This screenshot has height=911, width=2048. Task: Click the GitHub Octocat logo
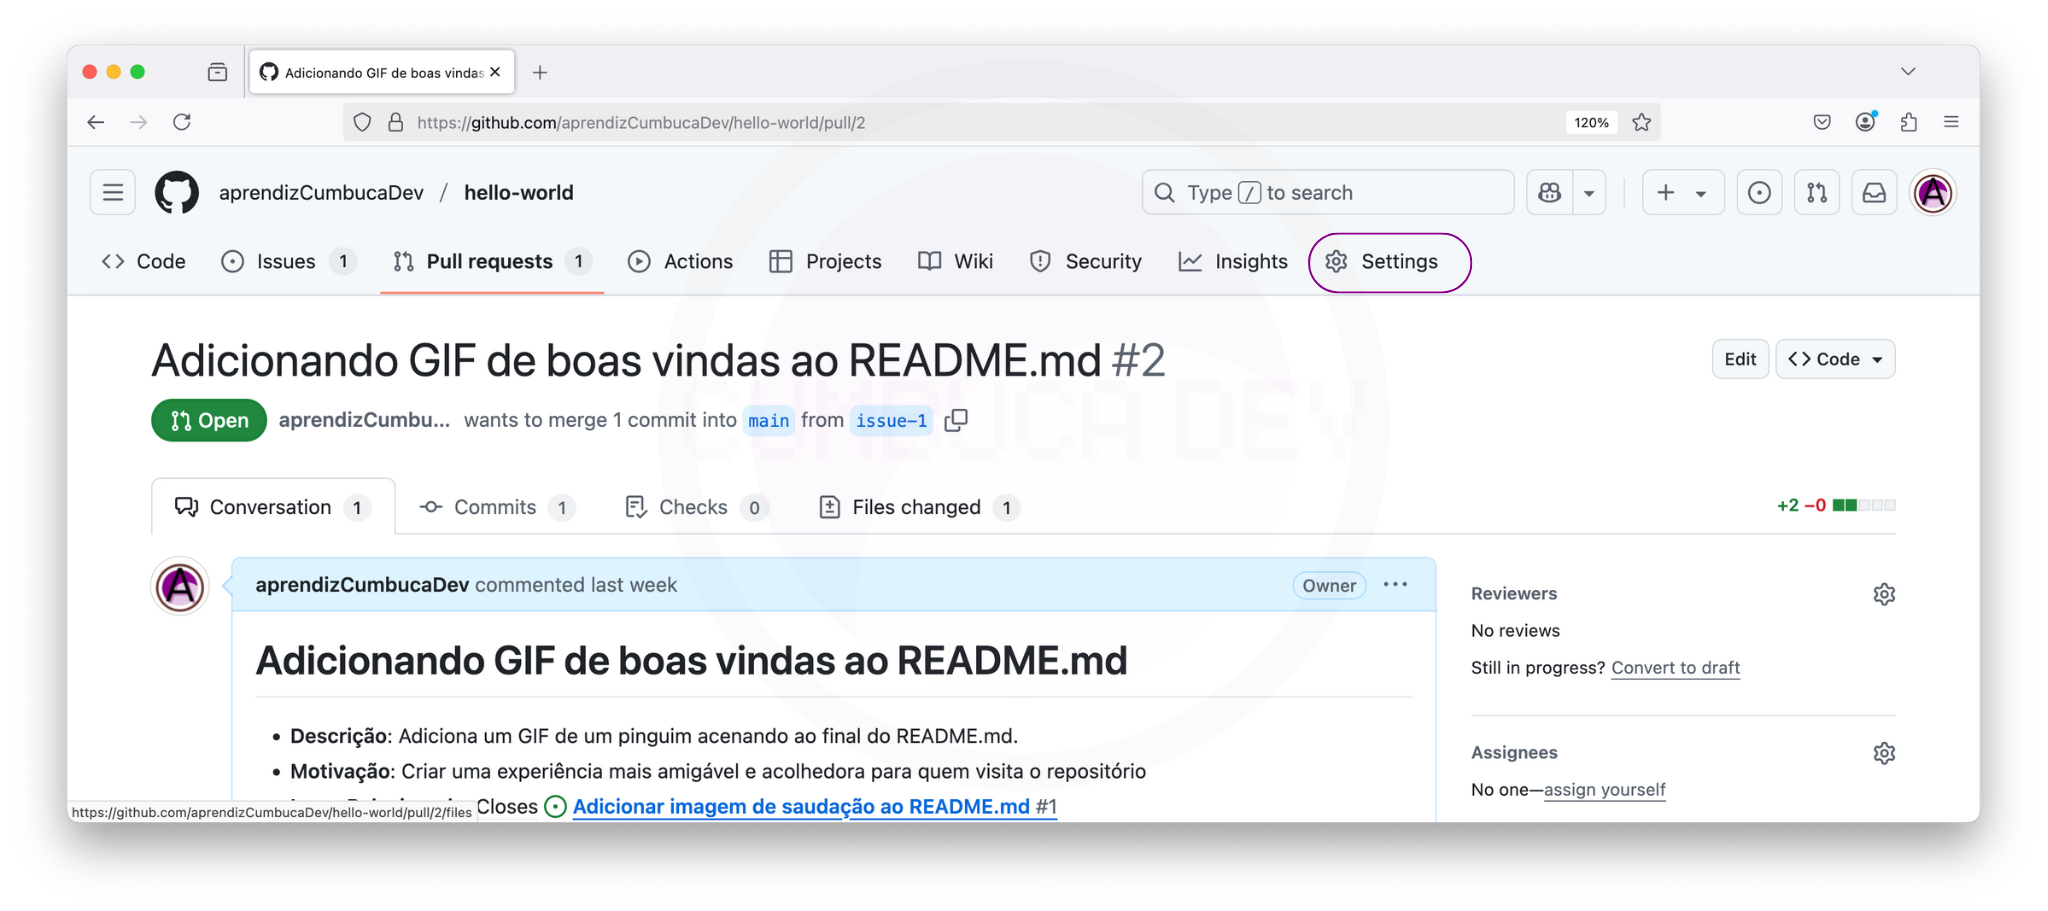(x=177, y=193)
